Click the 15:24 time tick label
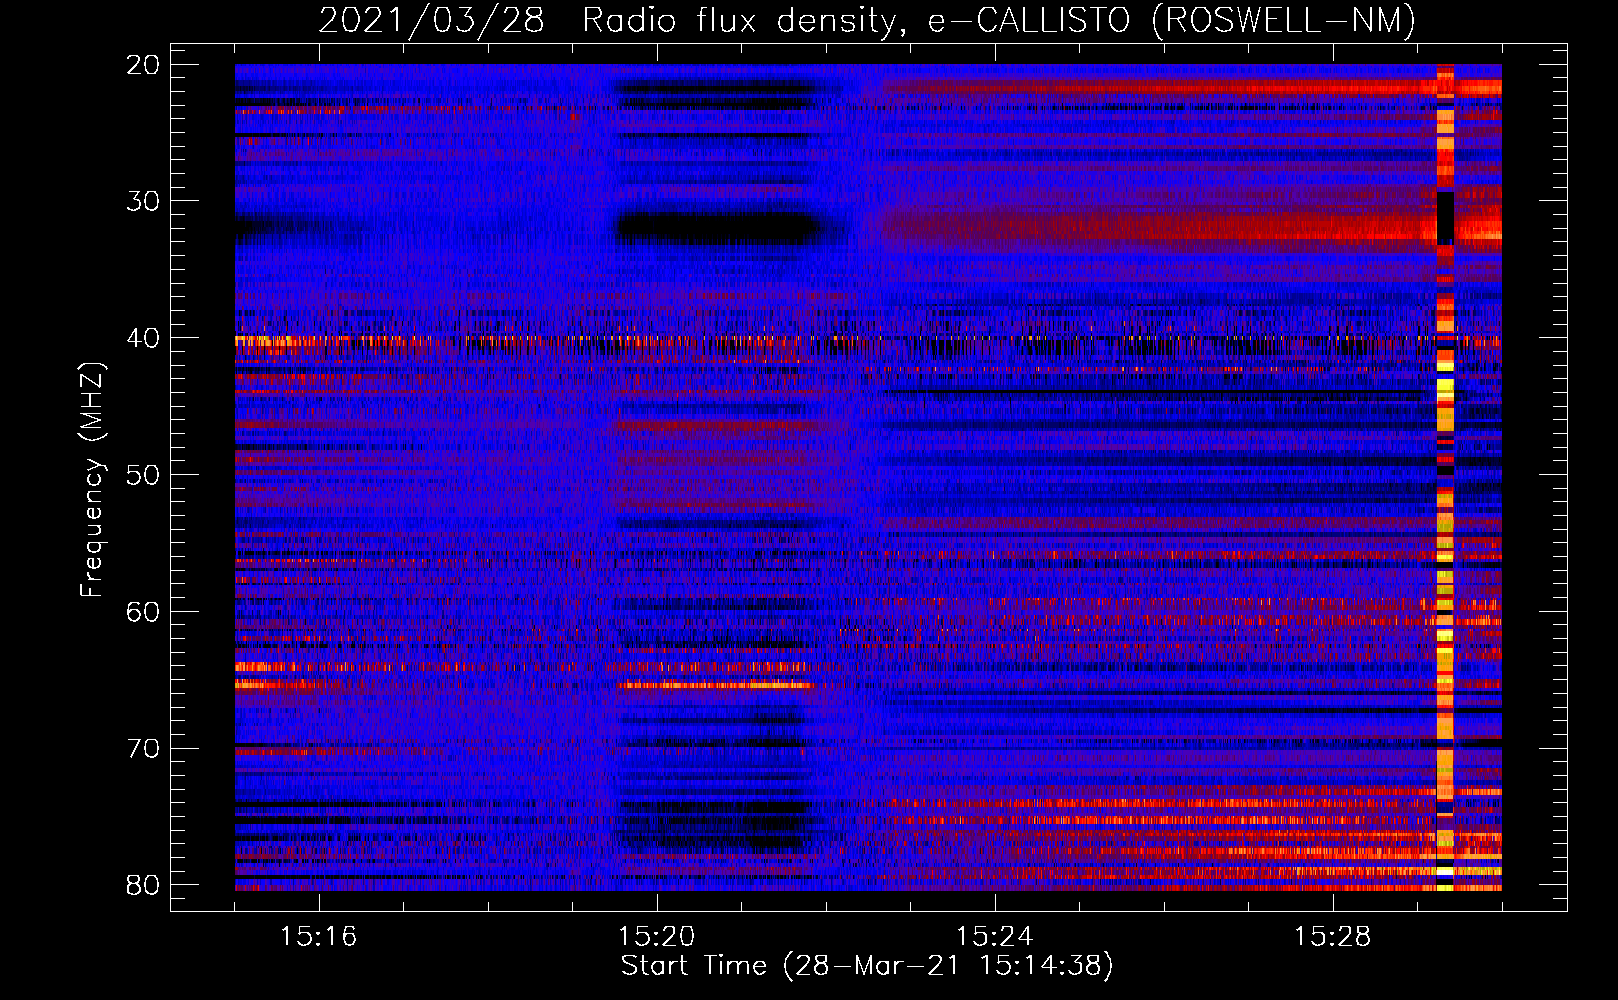The width and height of the screenshot is (1618, 1000). [994, 937]
